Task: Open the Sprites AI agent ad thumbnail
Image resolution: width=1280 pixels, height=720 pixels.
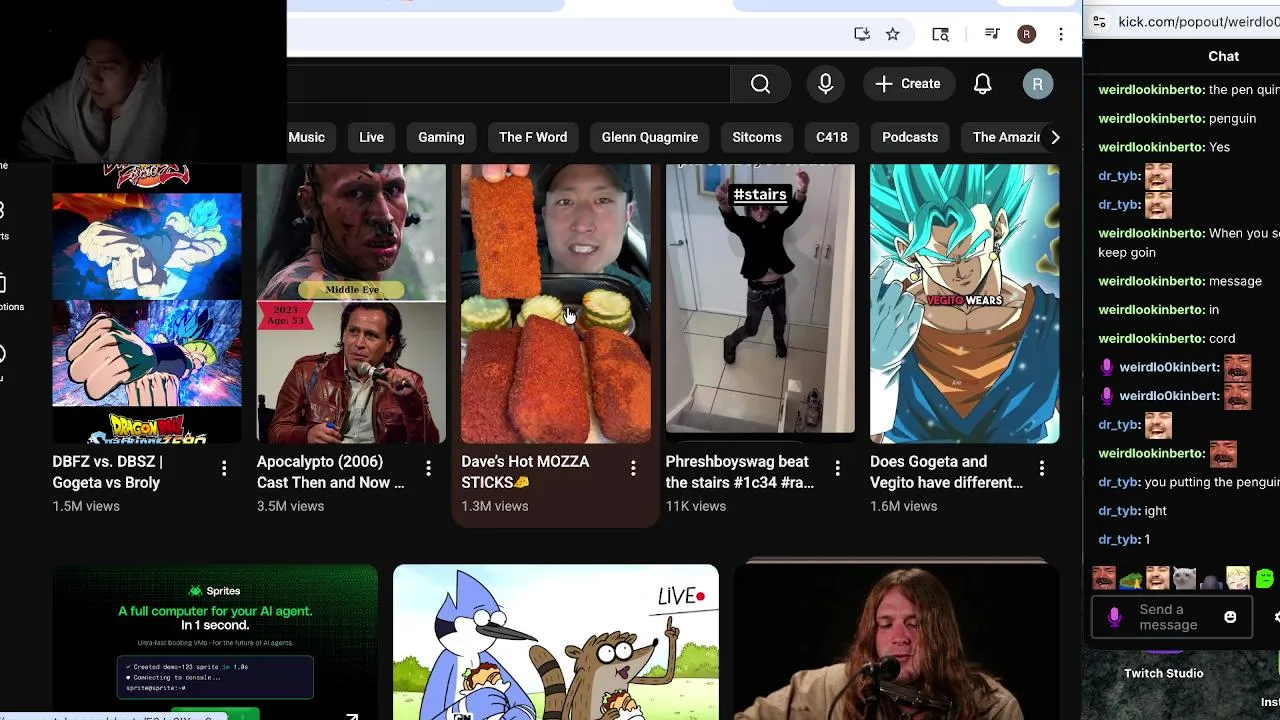Action: click(x=215, y=642)
